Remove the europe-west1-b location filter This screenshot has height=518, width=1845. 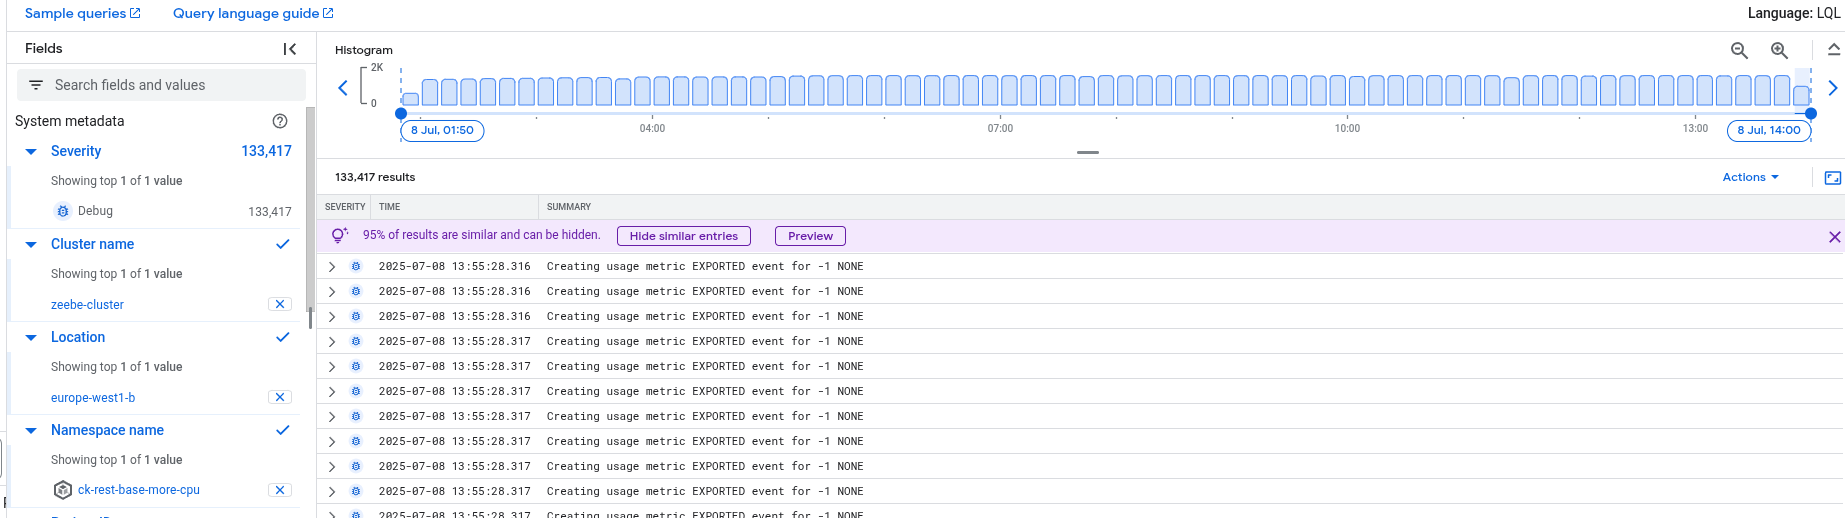pos(280,397)
